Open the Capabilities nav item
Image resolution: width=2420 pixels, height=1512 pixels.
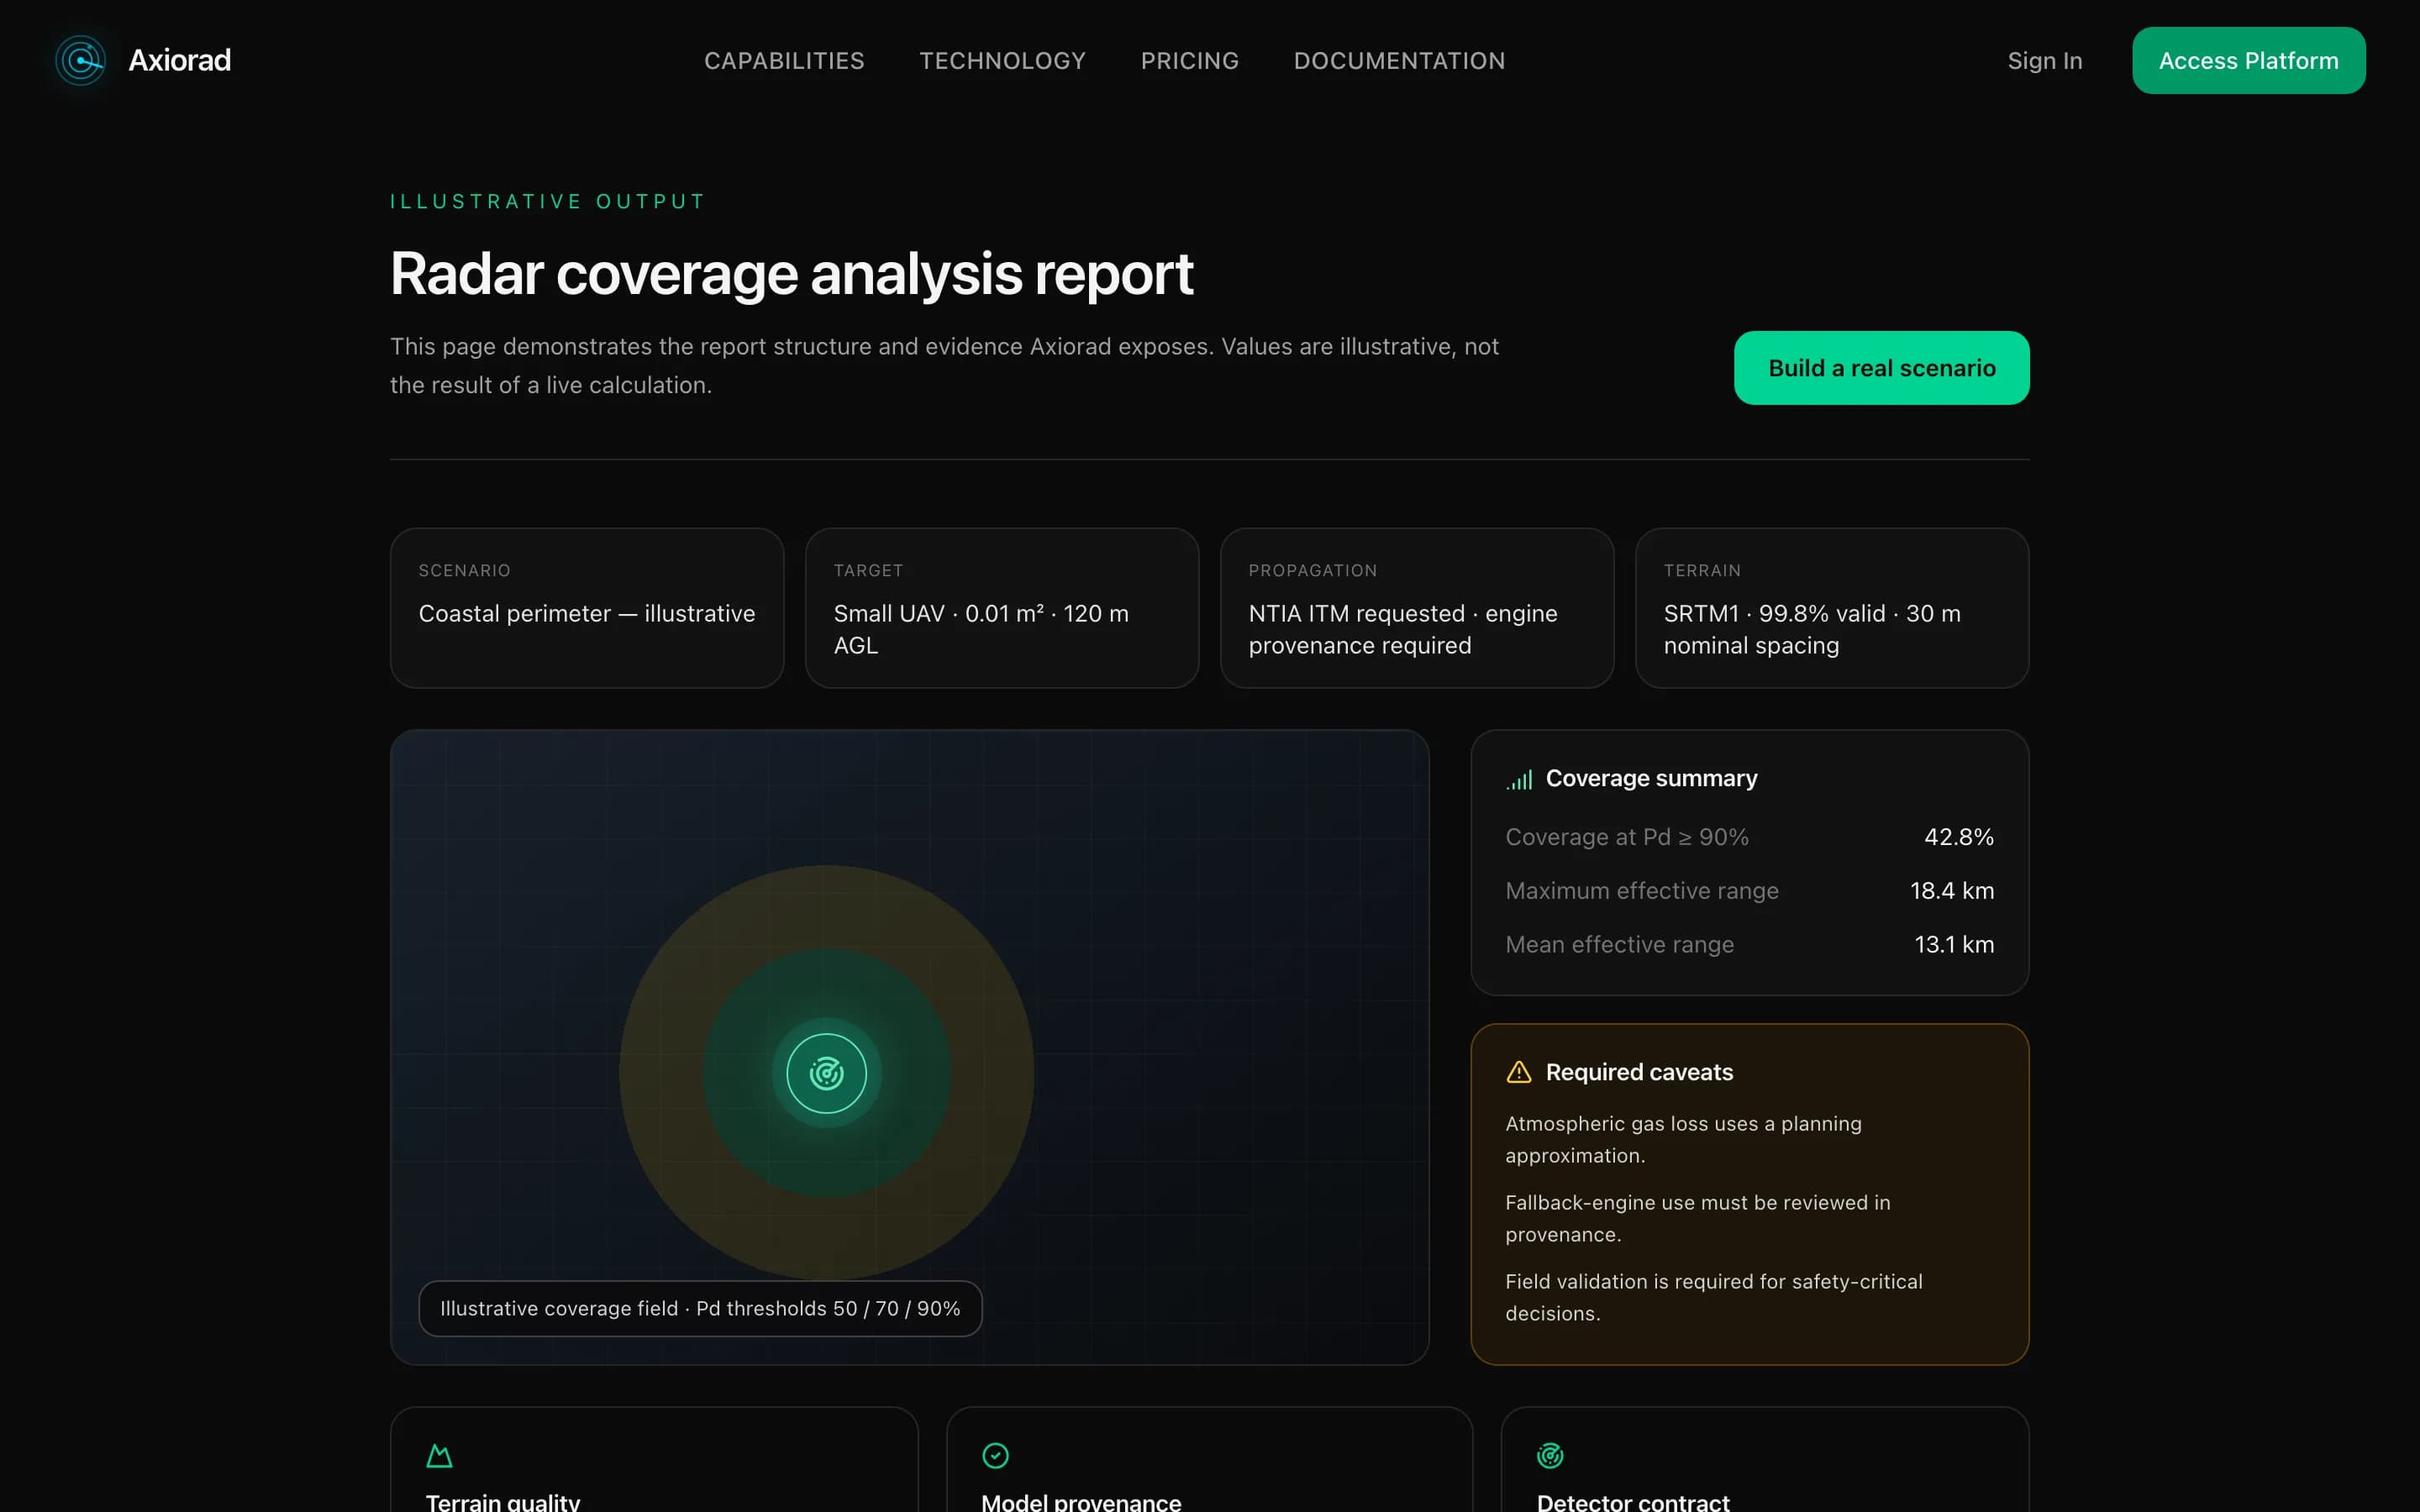(784, 61)
